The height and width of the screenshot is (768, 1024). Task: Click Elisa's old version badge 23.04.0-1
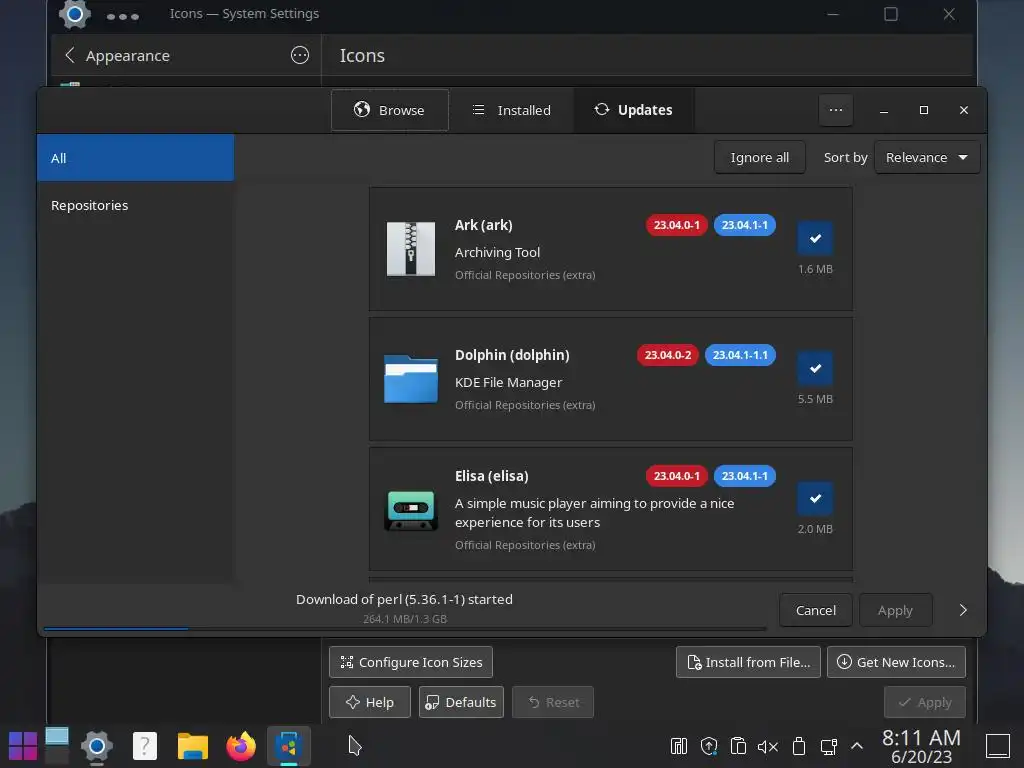677,475
